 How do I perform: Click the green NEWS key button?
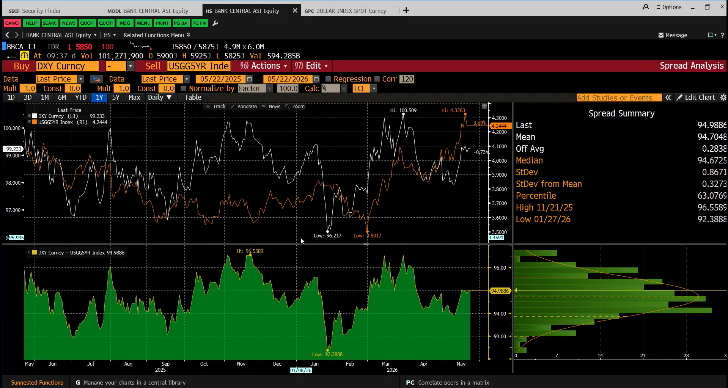click(x=69, y=22)
